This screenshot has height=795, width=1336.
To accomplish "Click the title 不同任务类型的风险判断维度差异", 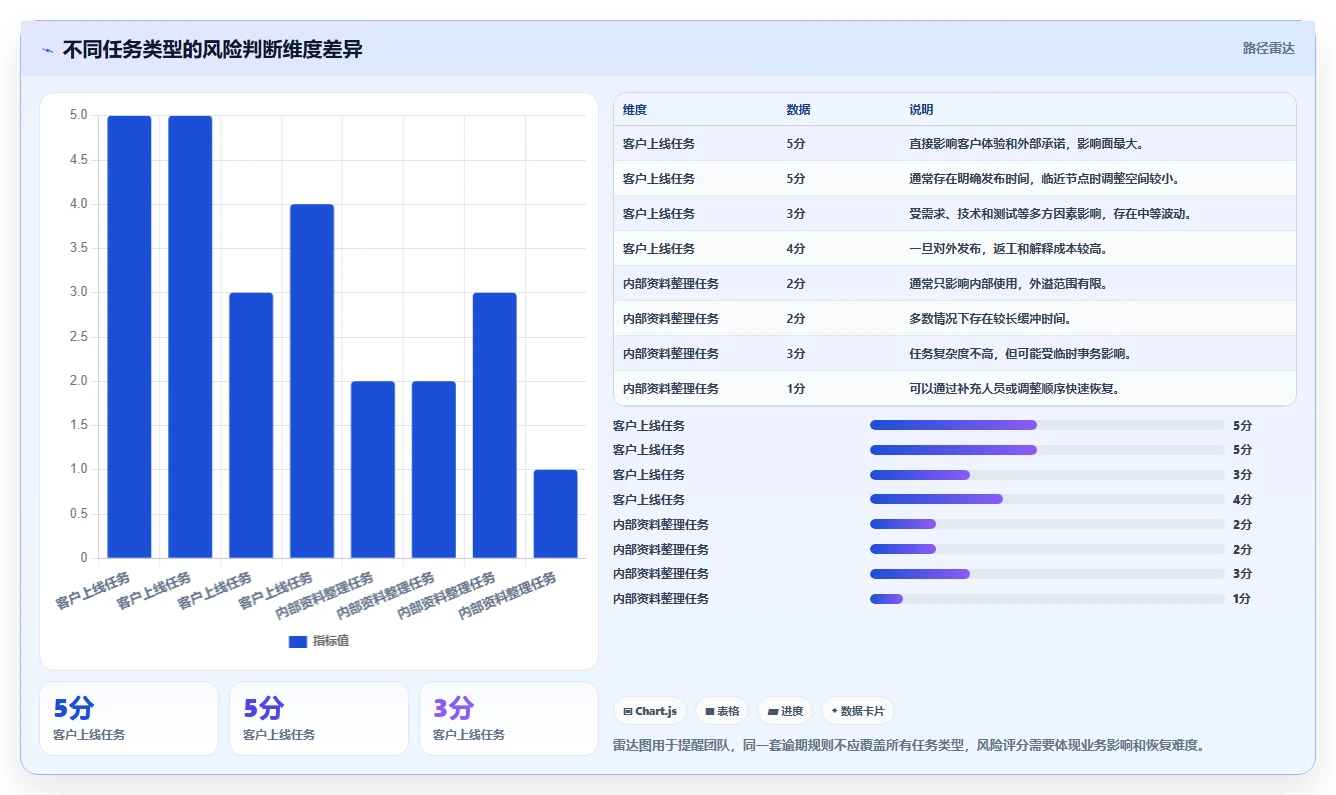I will coord(213,49).
